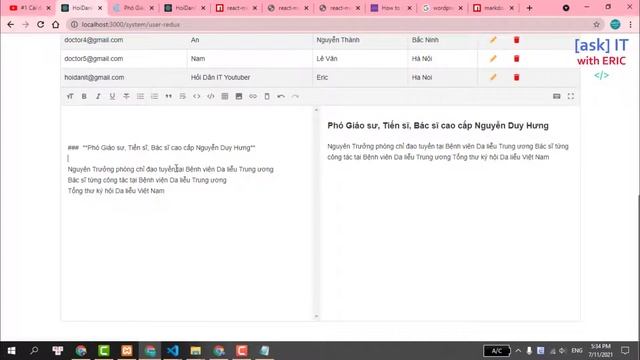Undo the last edit in editor

281,96
